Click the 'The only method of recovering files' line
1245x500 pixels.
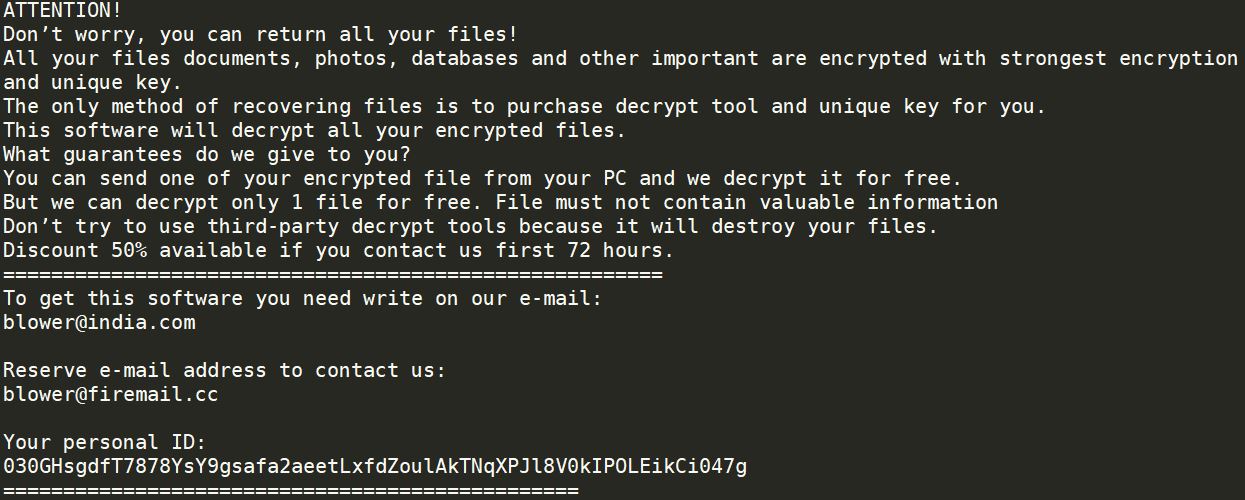[524, 106]
